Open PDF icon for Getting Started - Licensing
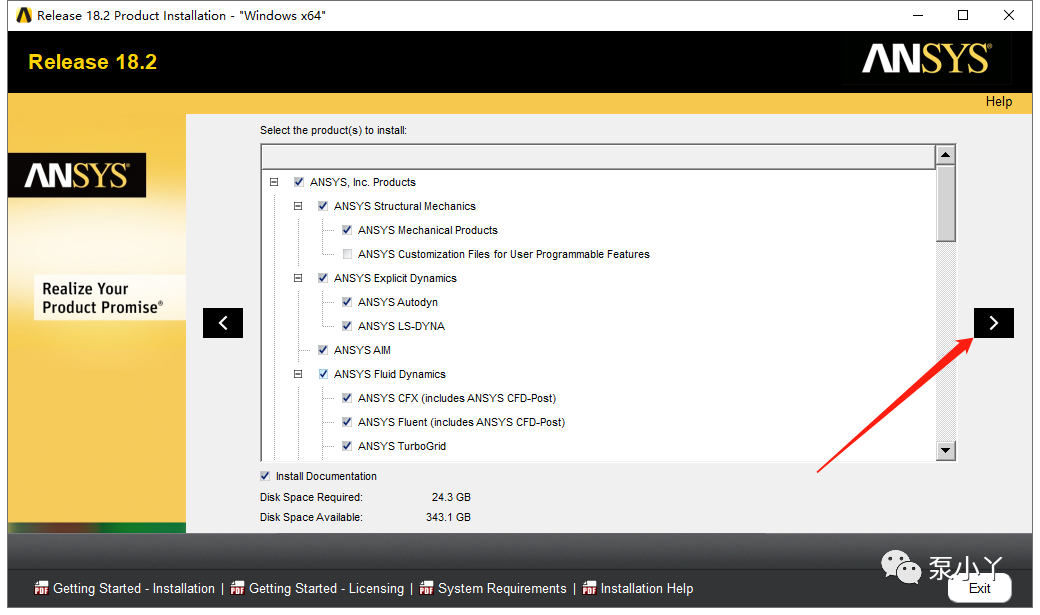 click(237, 588)
